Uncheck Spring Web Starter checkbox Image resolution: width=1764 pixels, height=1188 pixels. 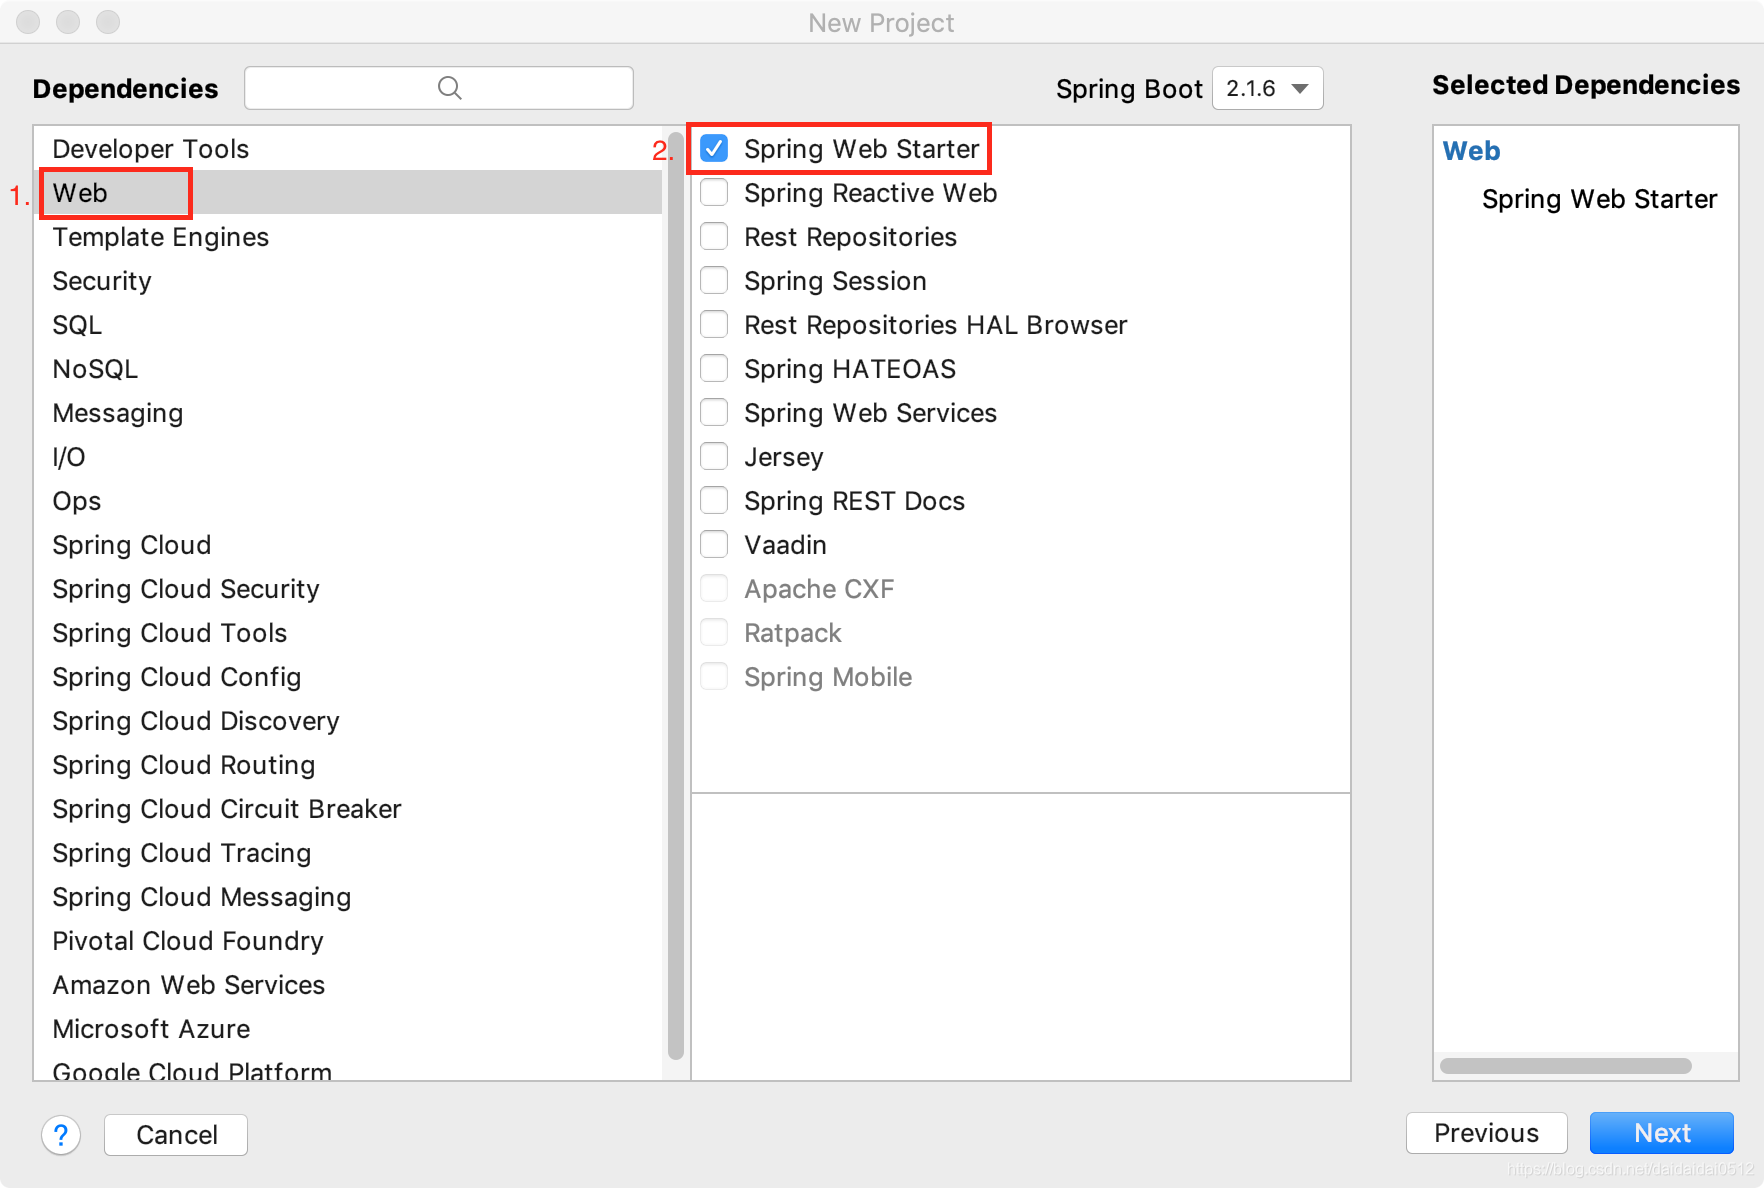pos(714,148)
